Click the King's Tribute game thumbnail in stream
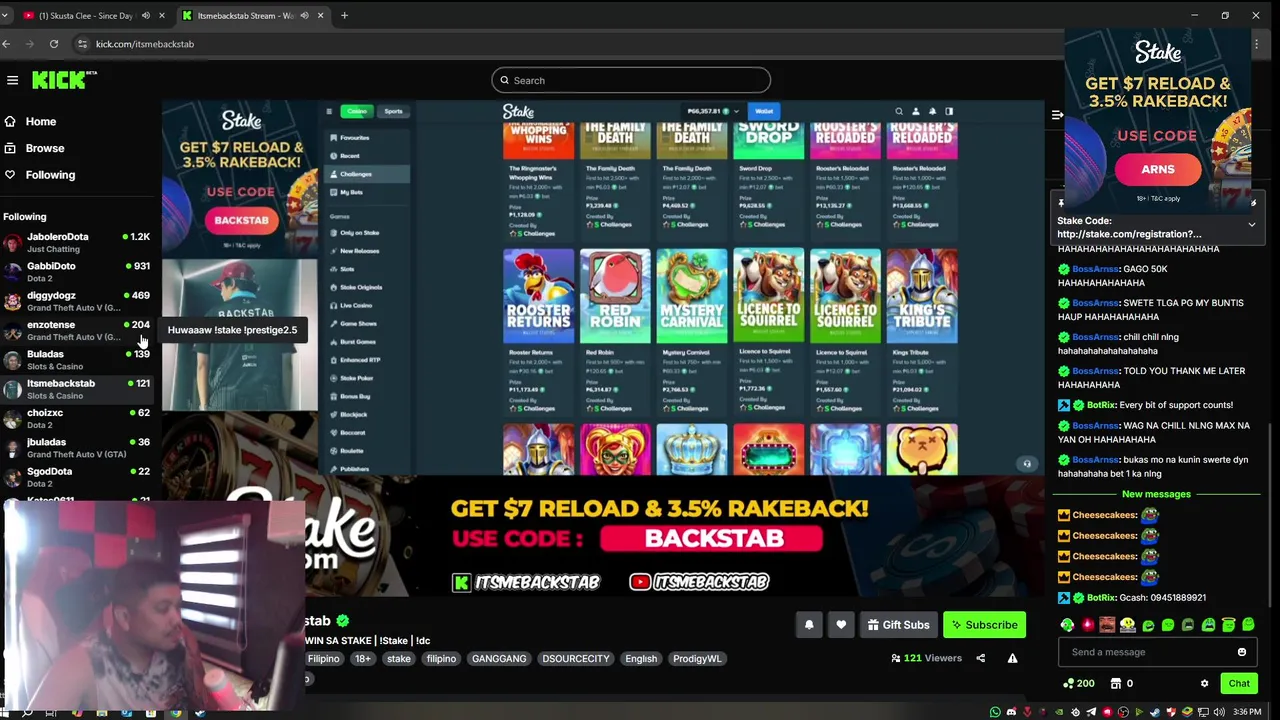Image resolution: width=1280 pixels, height=720 pixels. [921, 297]
